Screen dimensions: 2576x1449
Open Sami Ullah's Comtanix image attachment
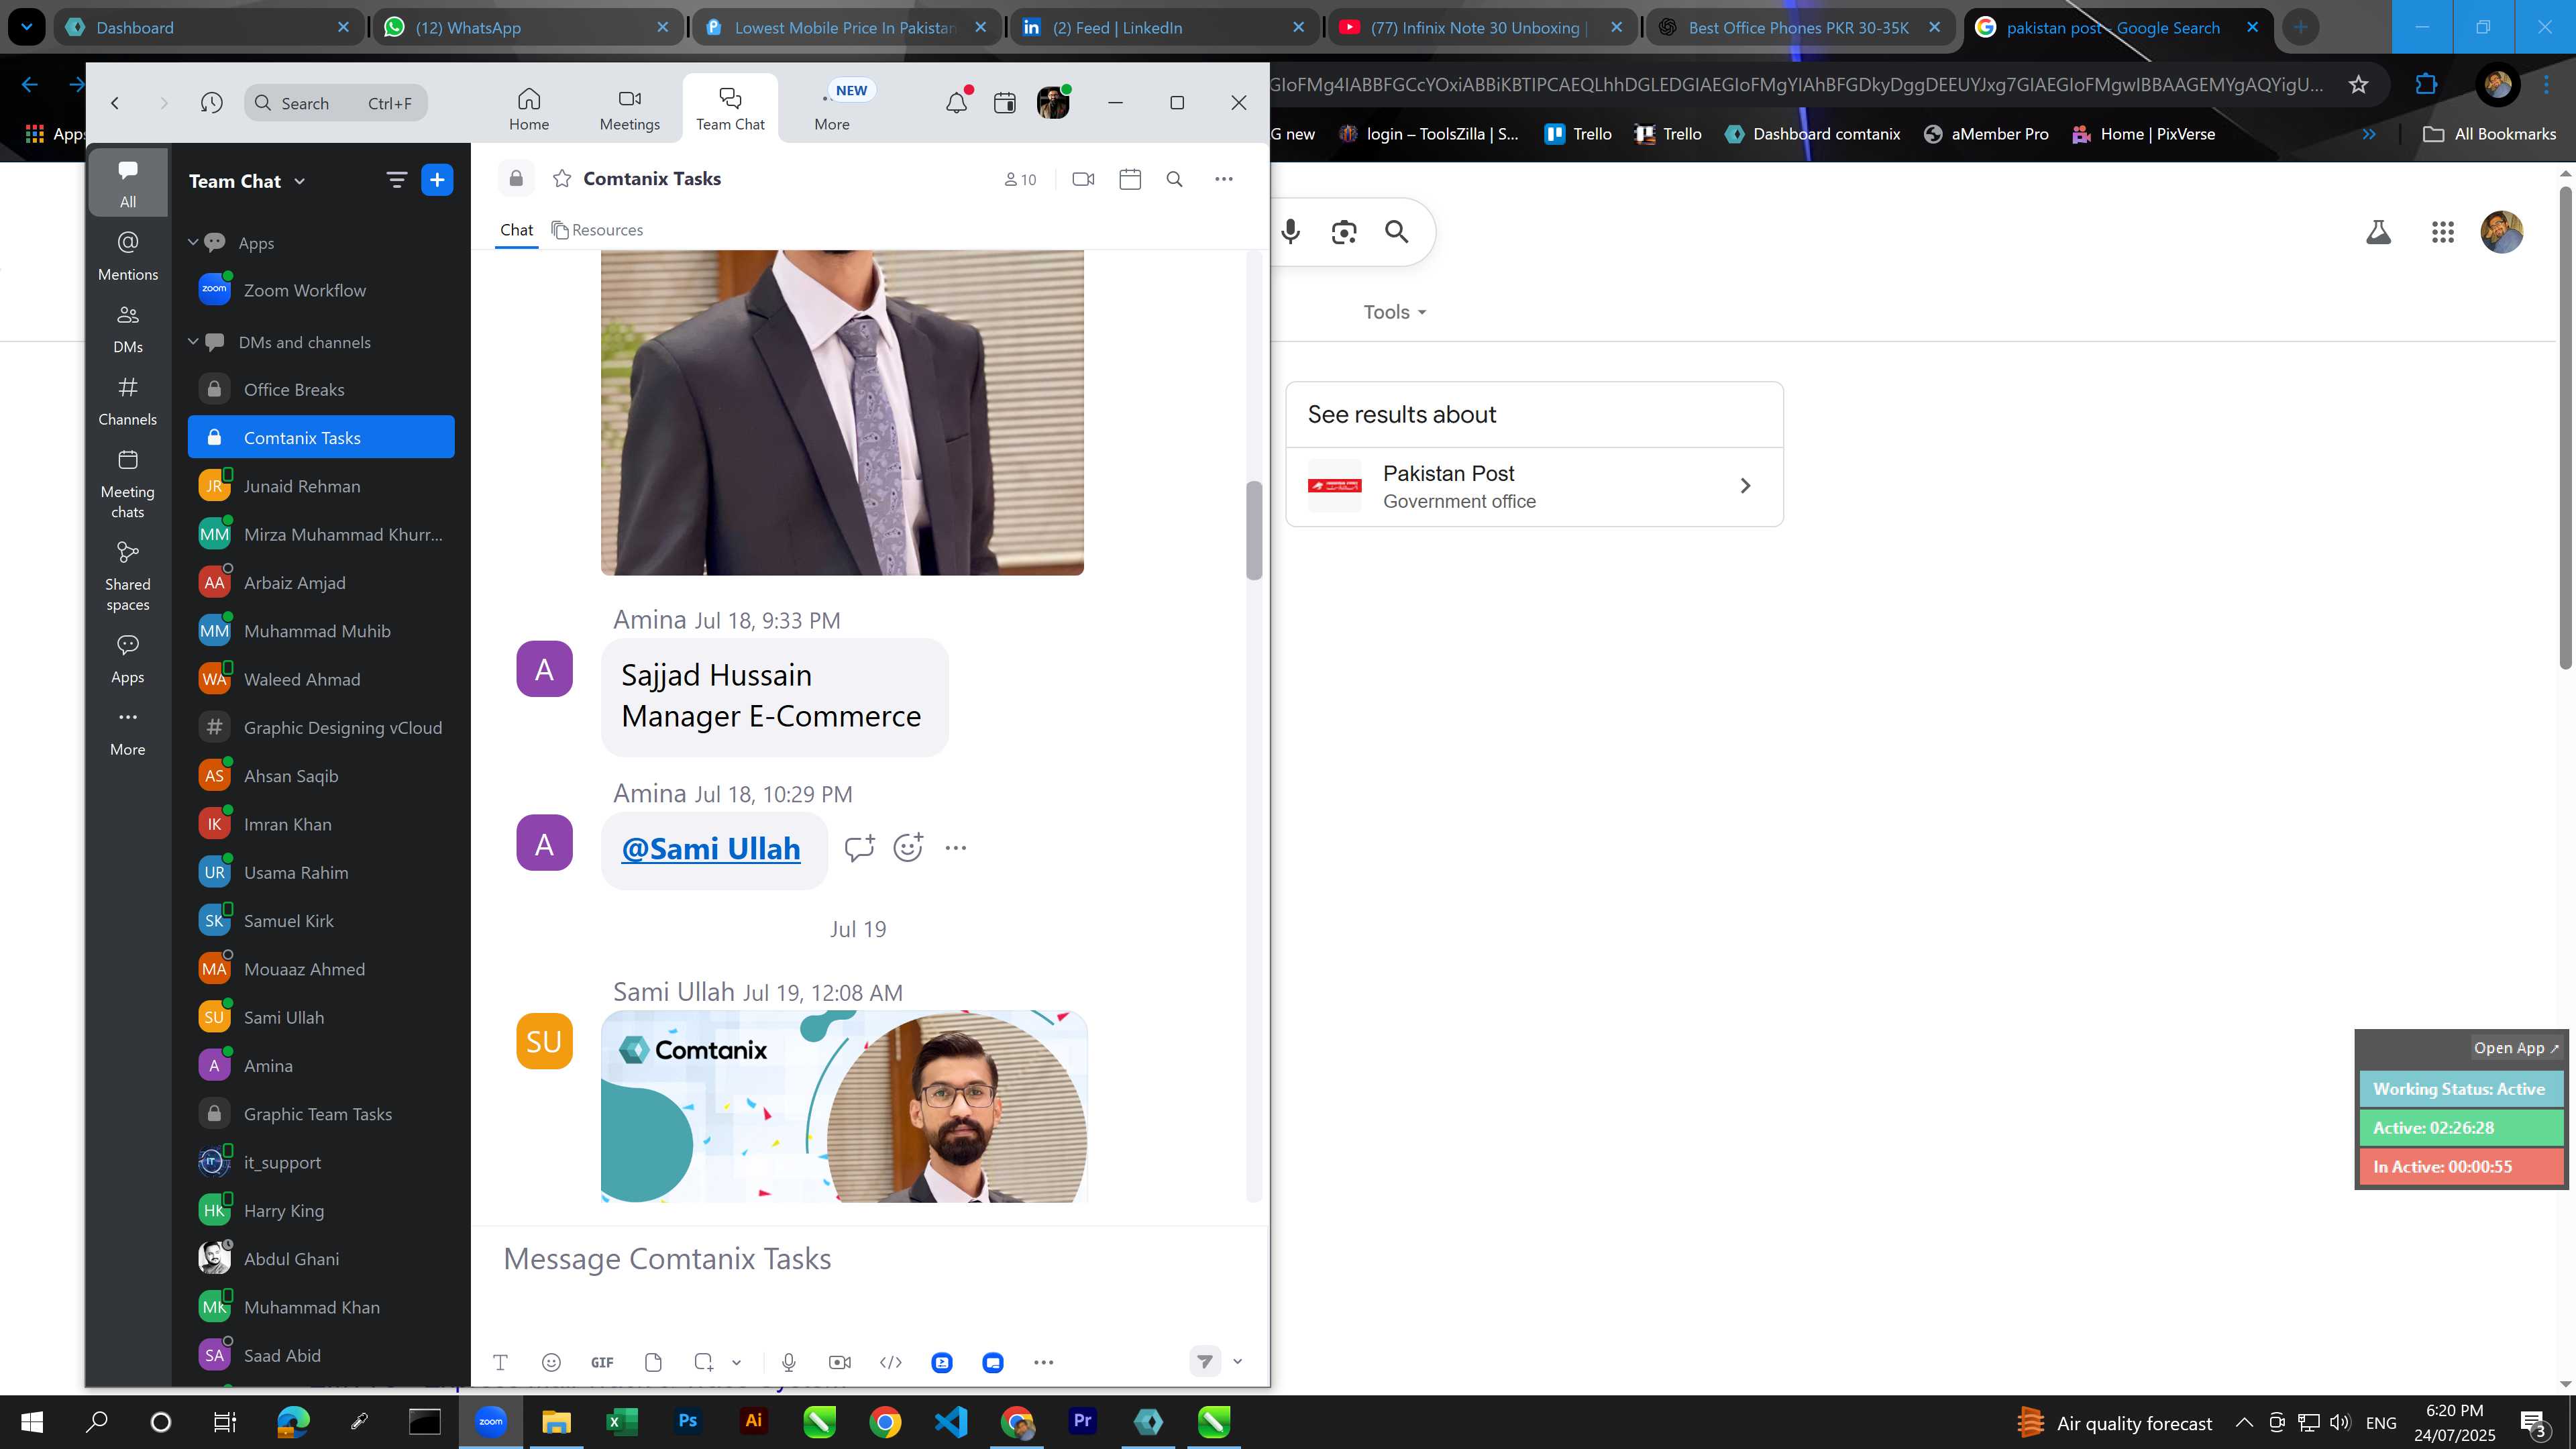pos(844,1106)
